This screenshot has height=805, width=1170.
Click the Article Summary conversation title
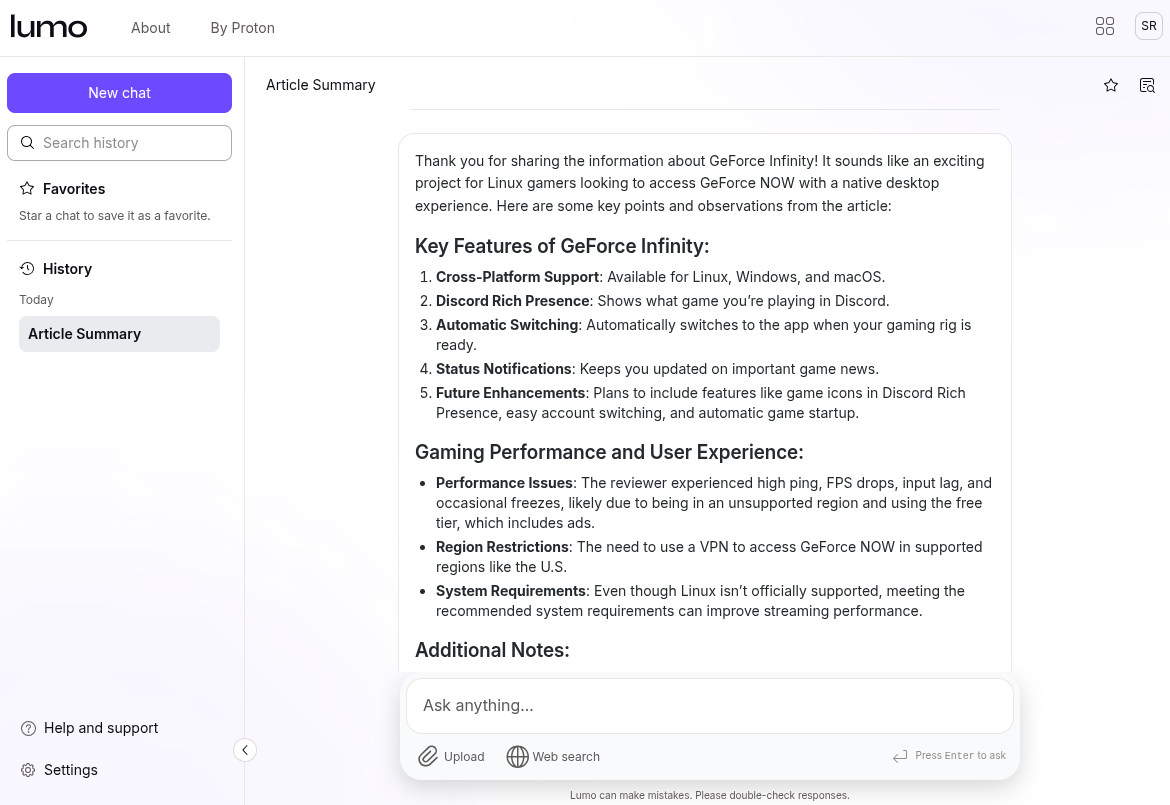point(321,85)
